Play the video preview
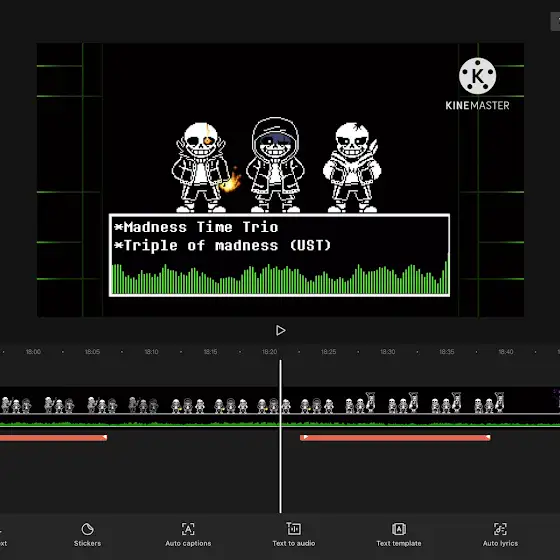The image size is (560, 560). tap(280, 330)
